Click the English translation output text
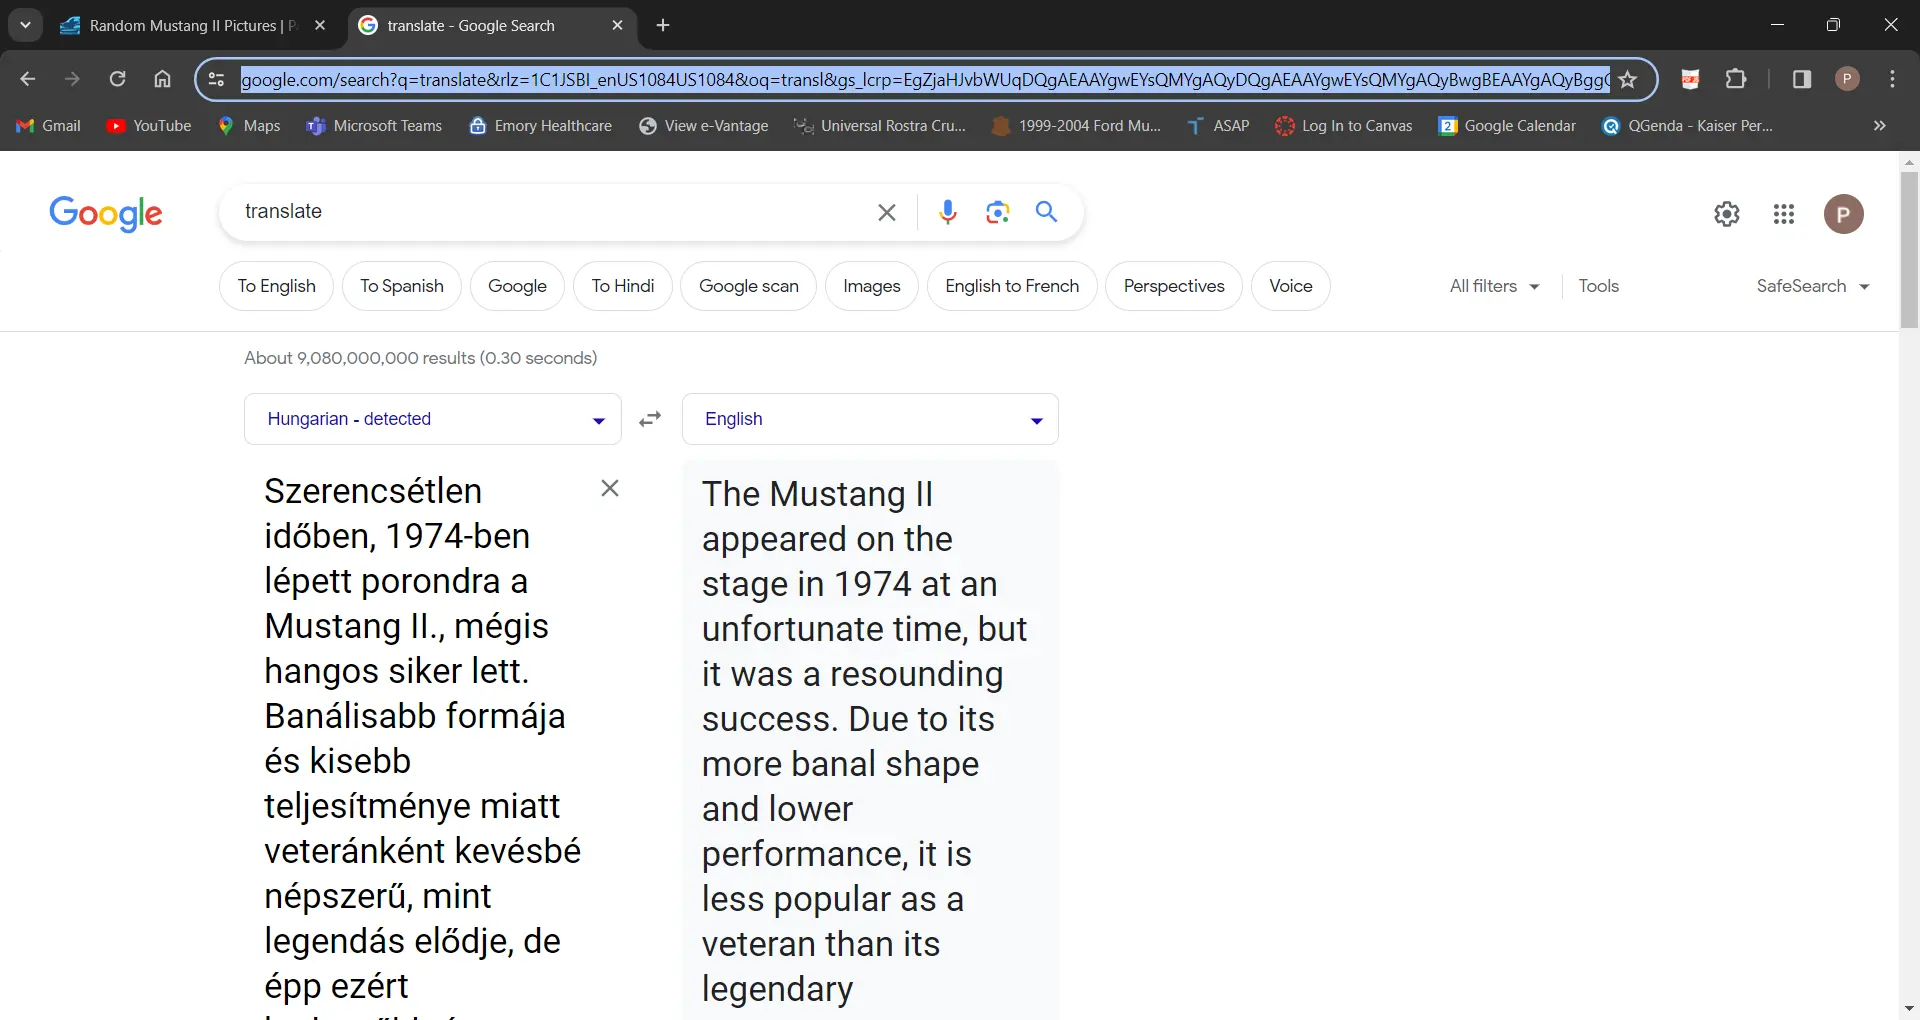The image size is (1920, 1020). (865, 740)
